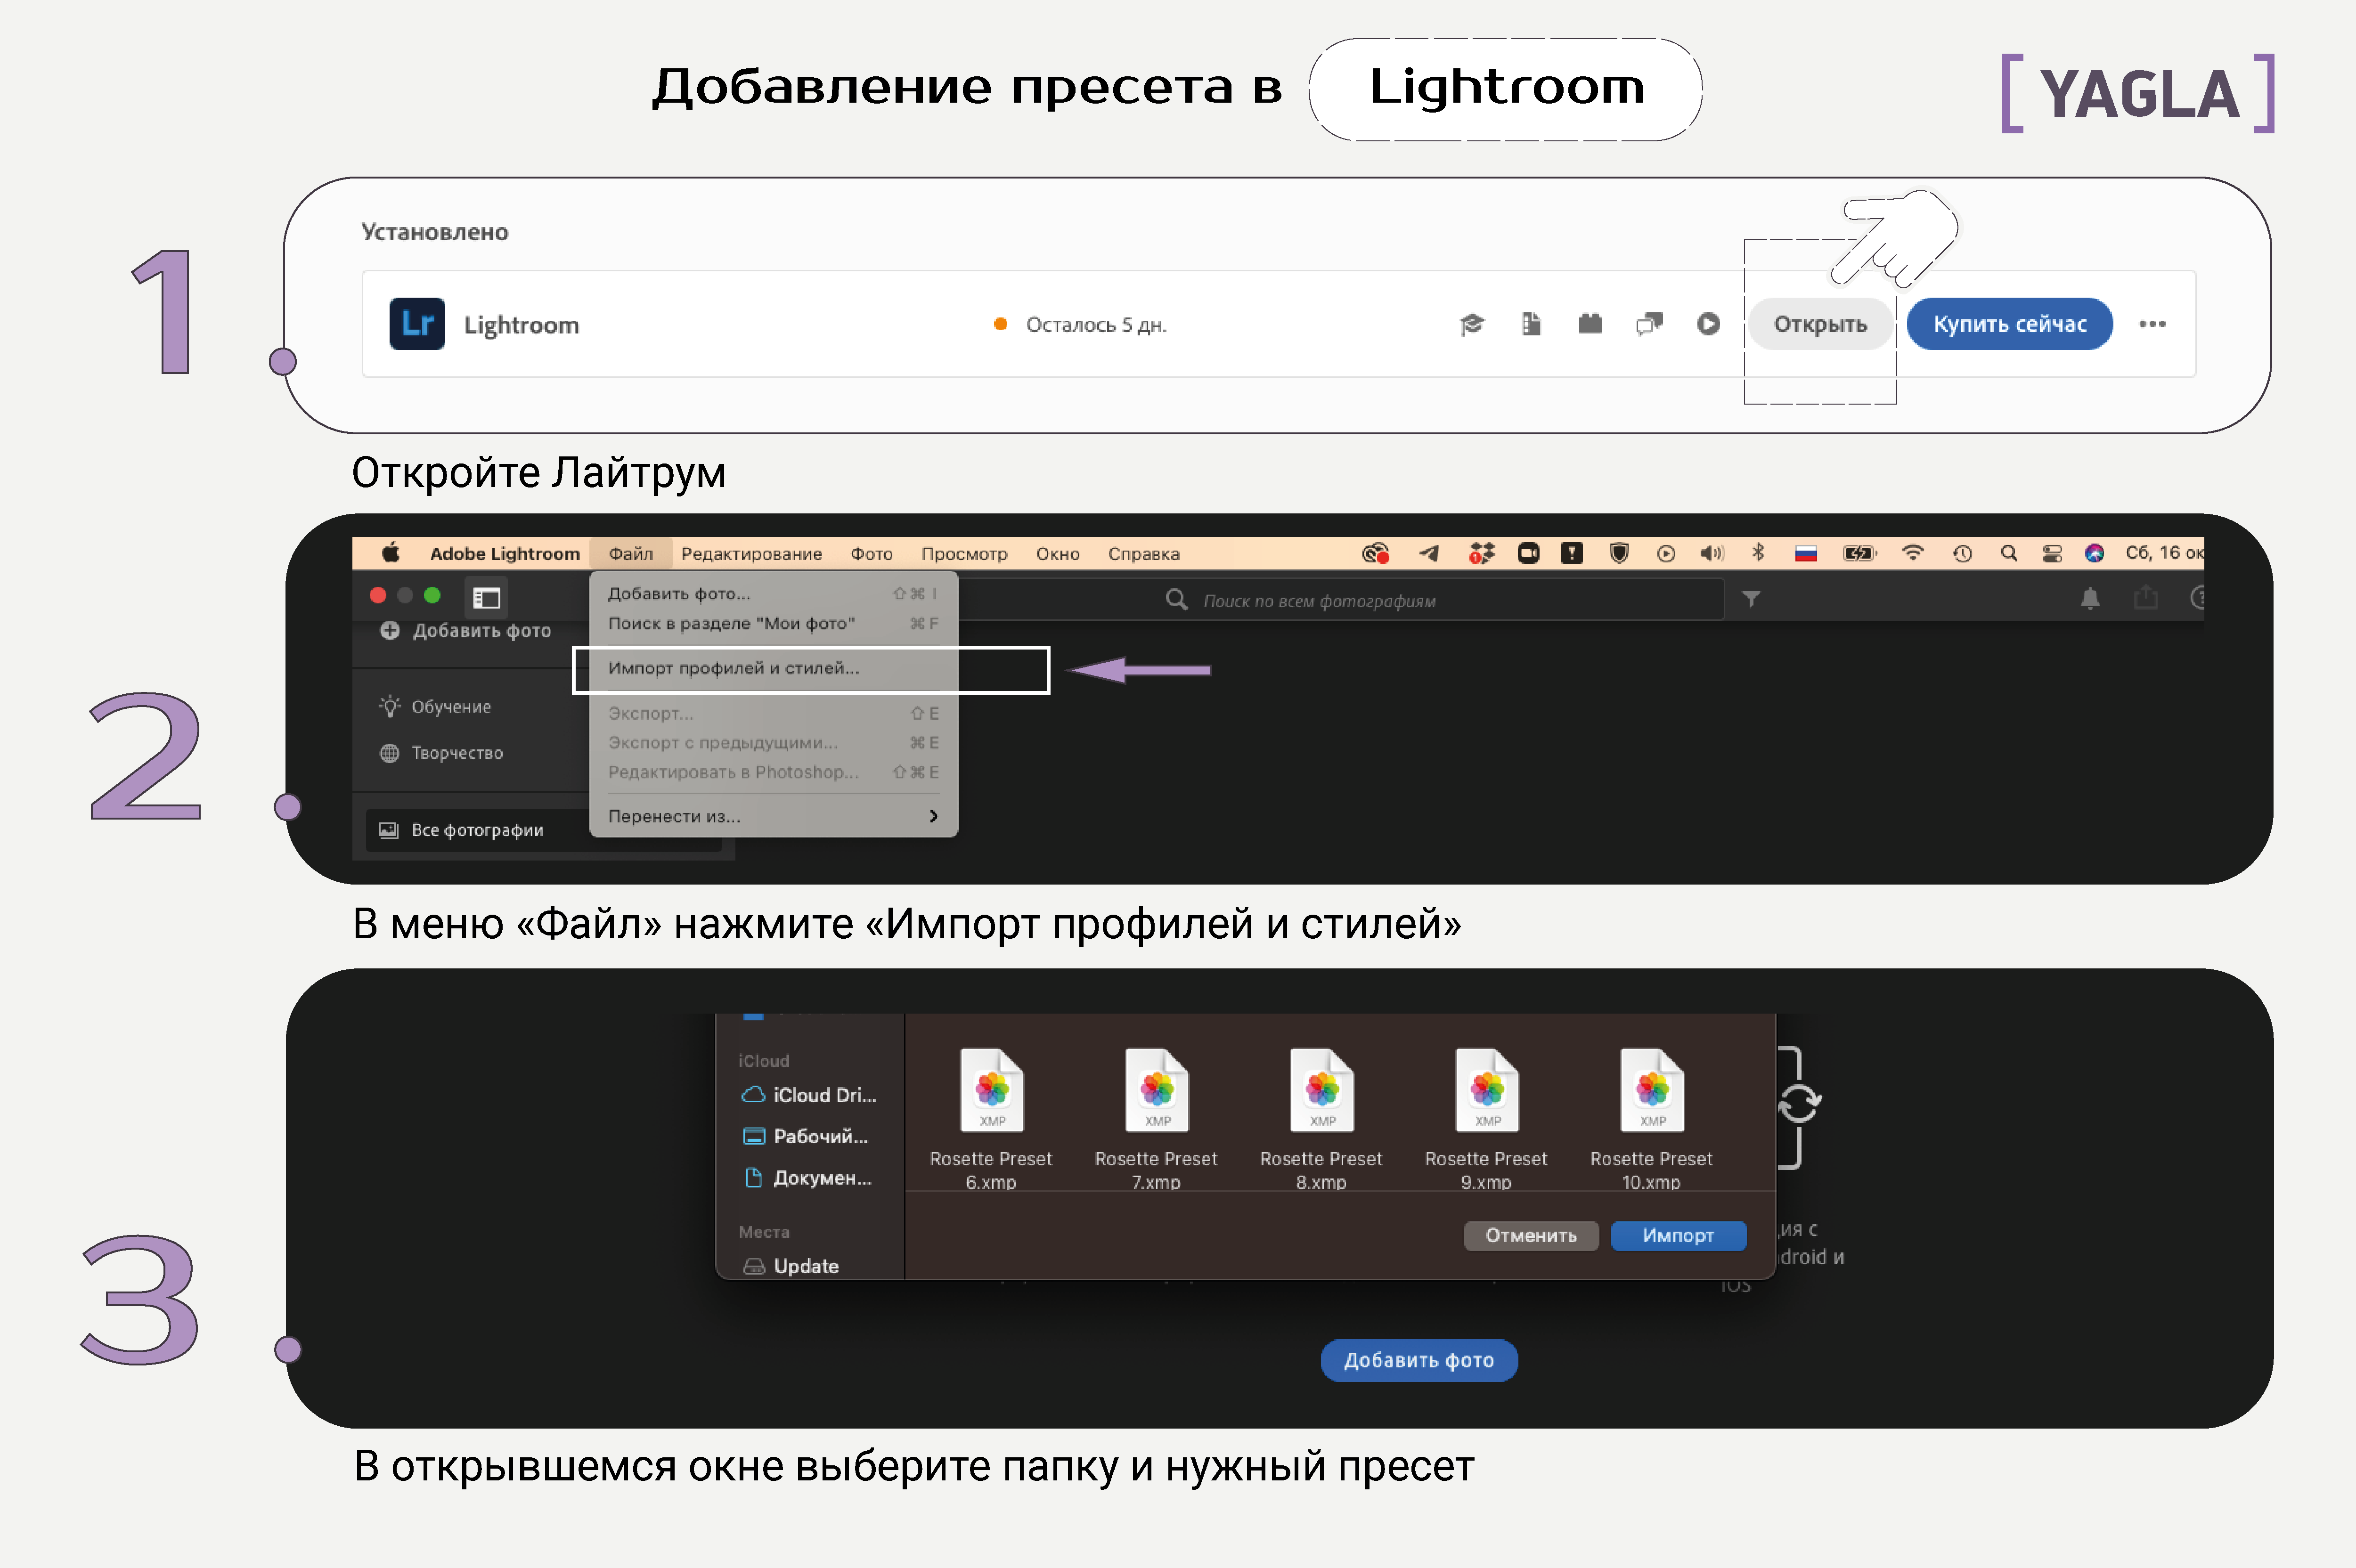Screen dimensions: 2356x1568
Task: Click the battery status icon
Action: tap(1860, 553)
